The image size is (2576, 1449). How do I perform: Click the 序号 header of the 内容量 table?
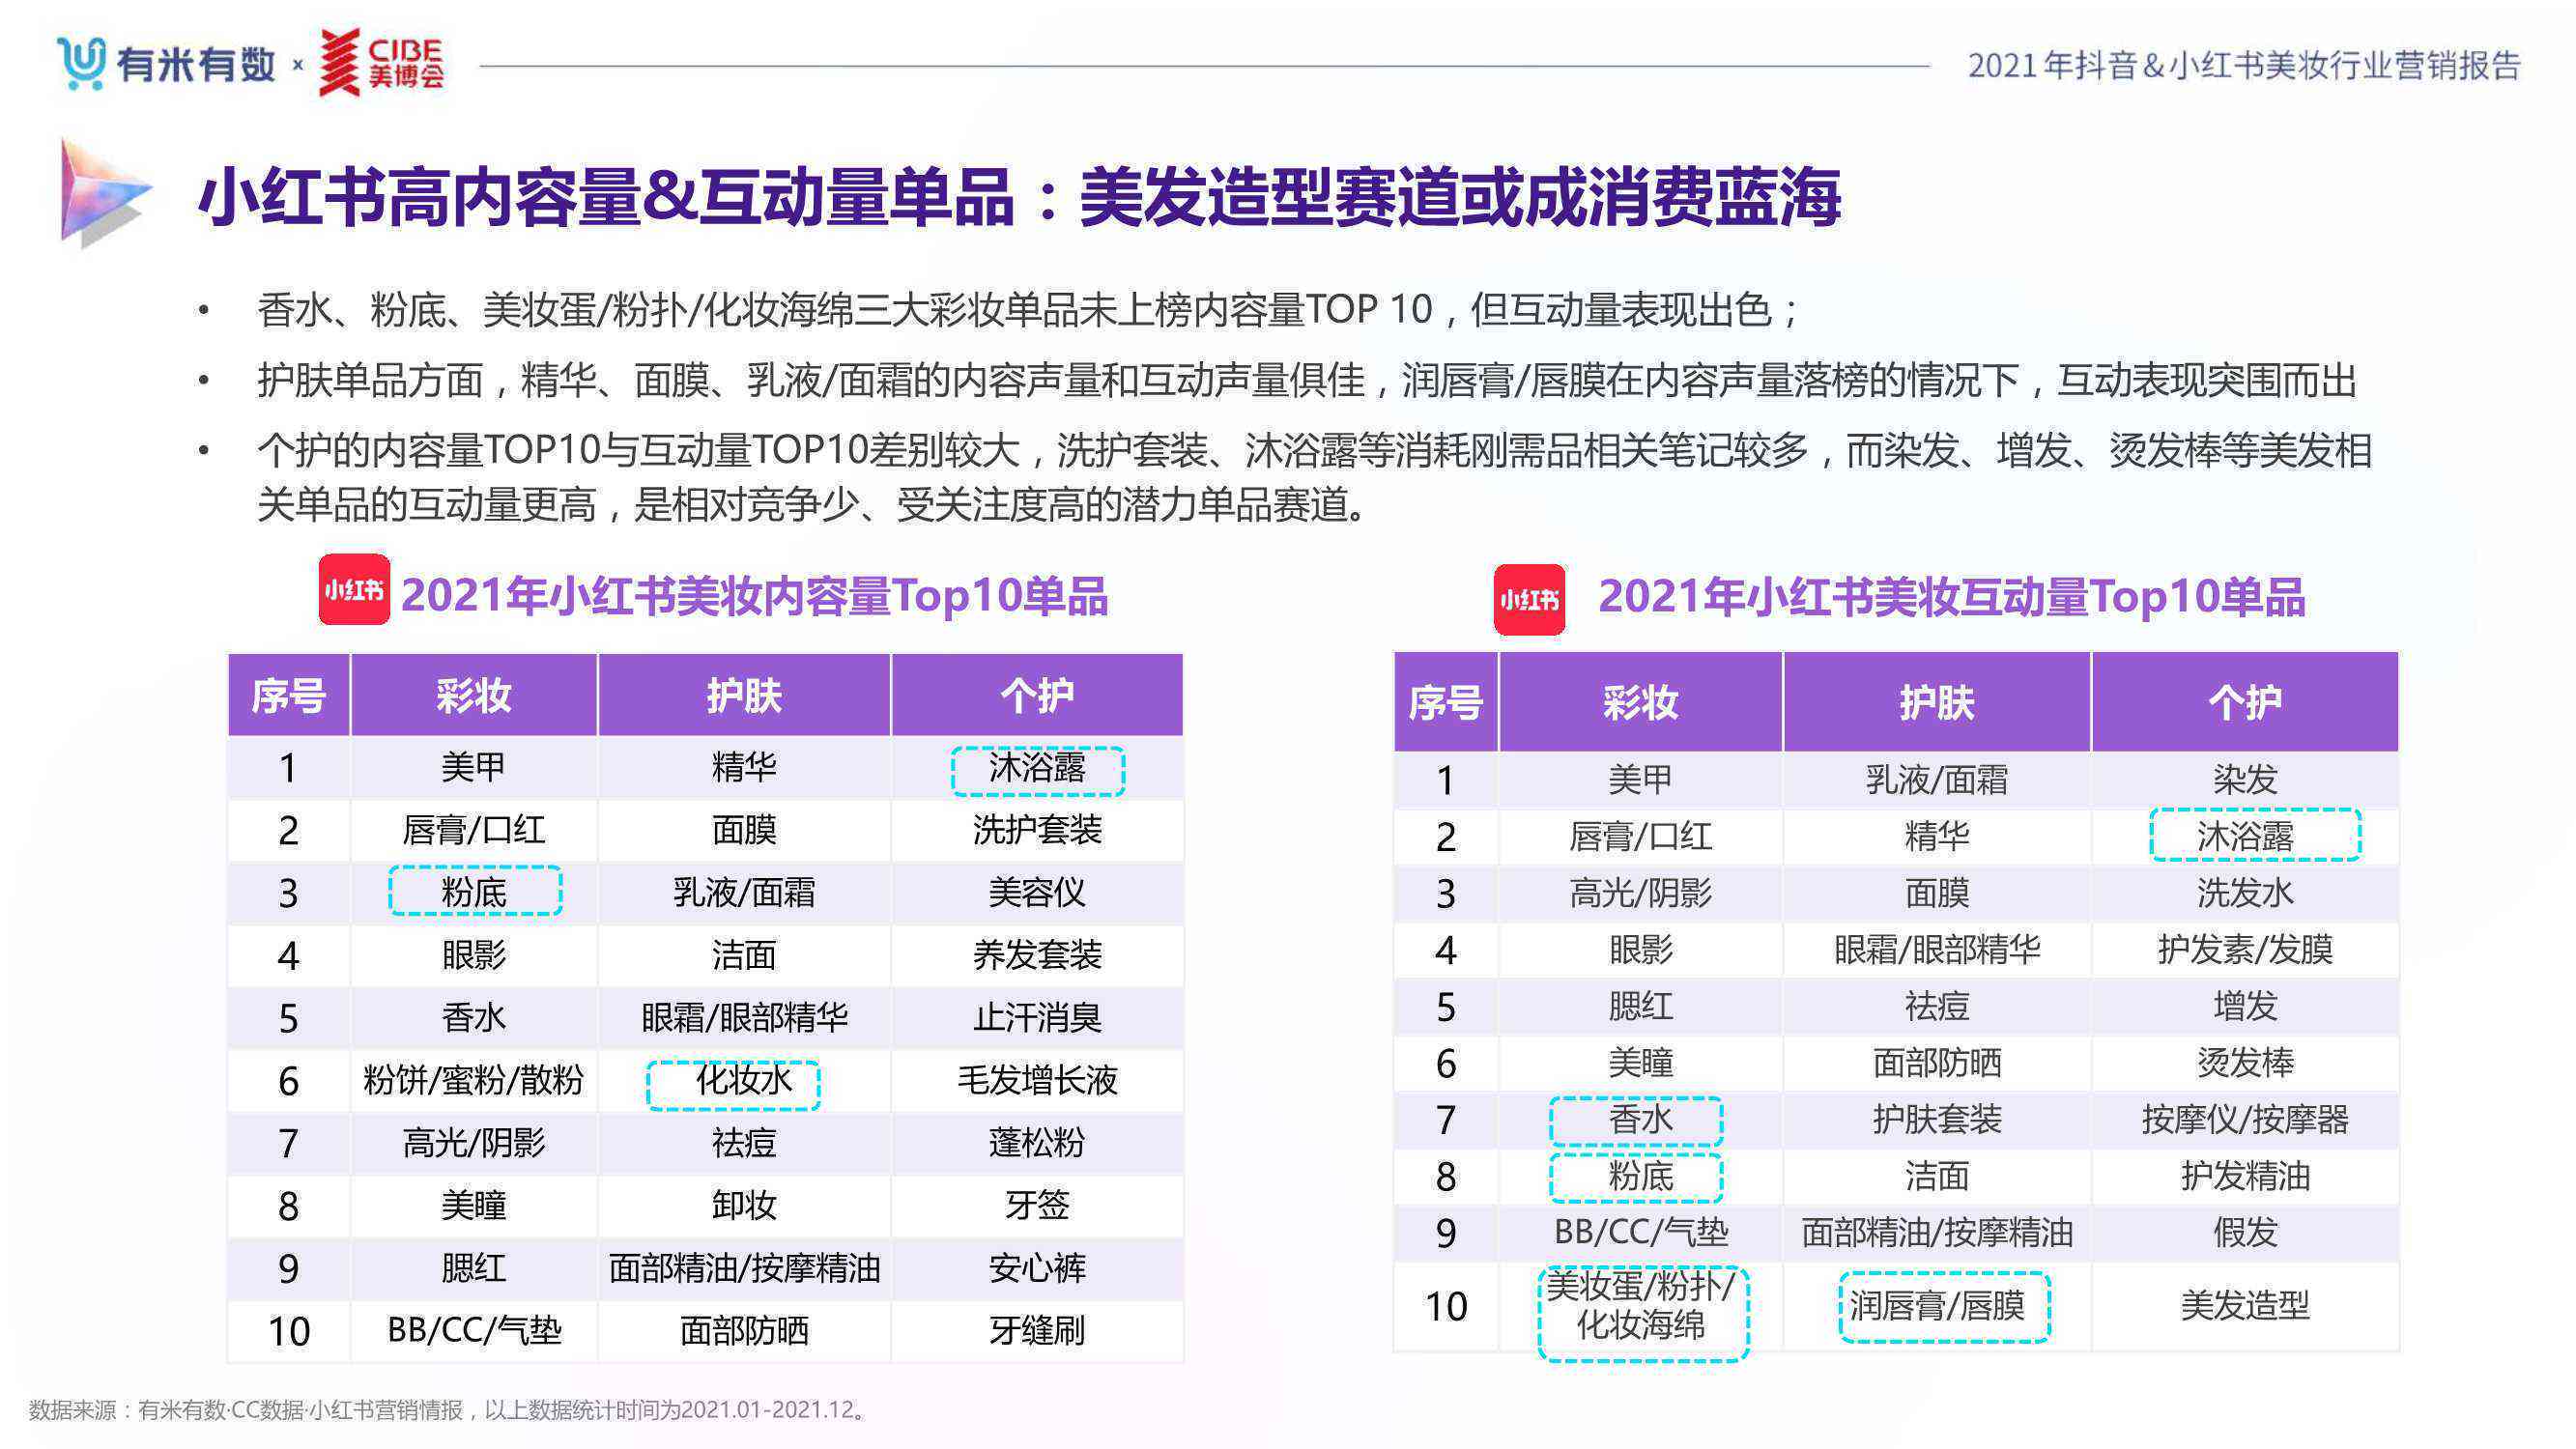click(289, 695)
